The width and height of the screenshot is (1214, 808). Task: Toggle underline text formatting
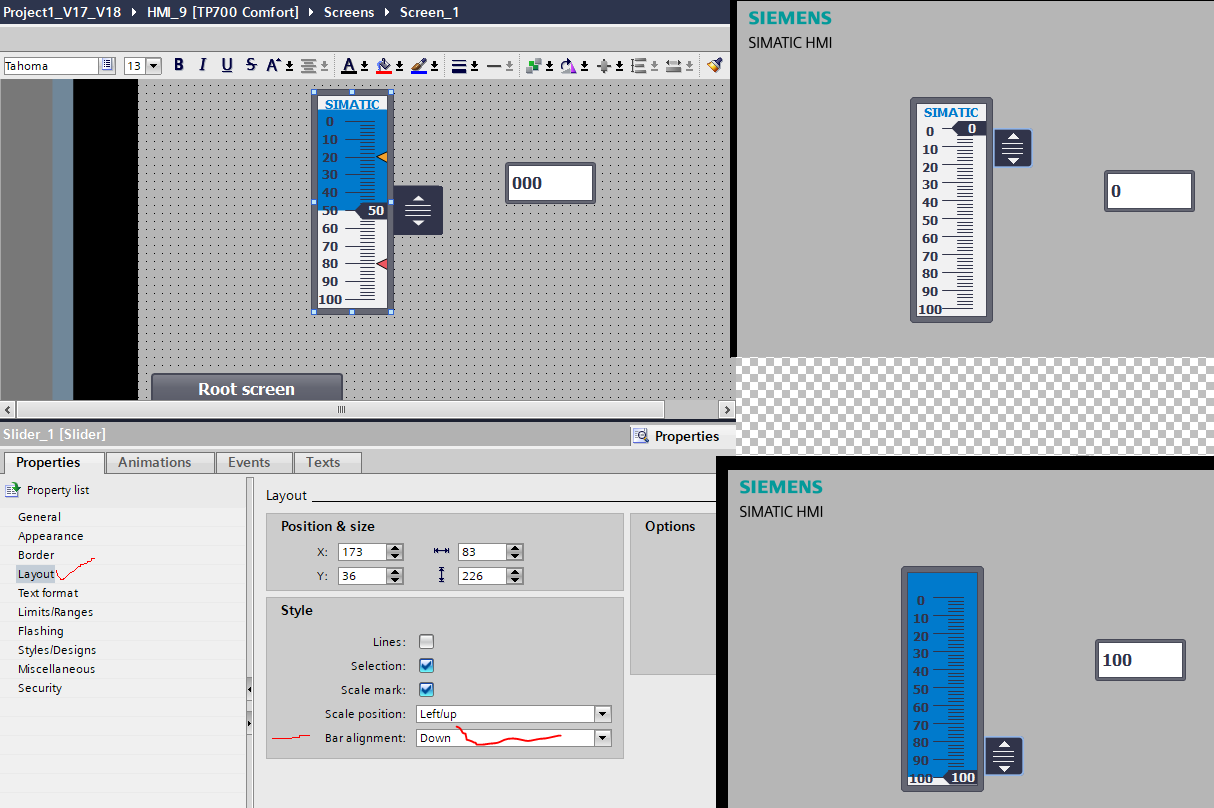[x=227, y=65]
